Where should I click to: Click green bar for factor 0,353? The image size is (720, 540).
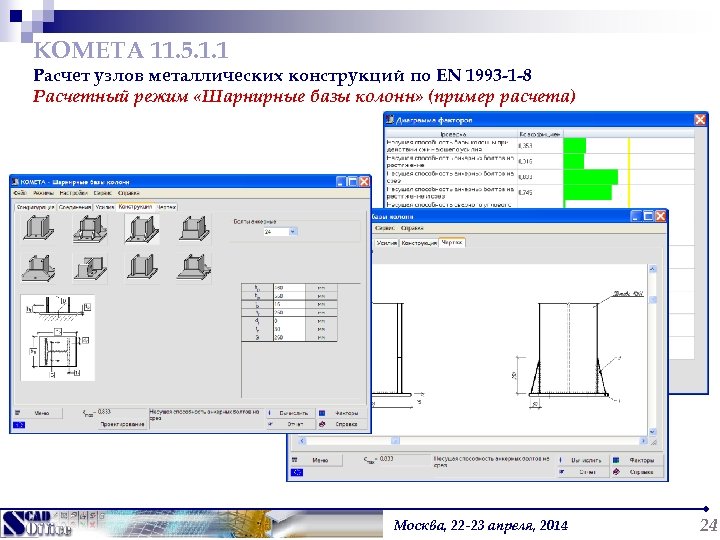(x=575, y=146)
